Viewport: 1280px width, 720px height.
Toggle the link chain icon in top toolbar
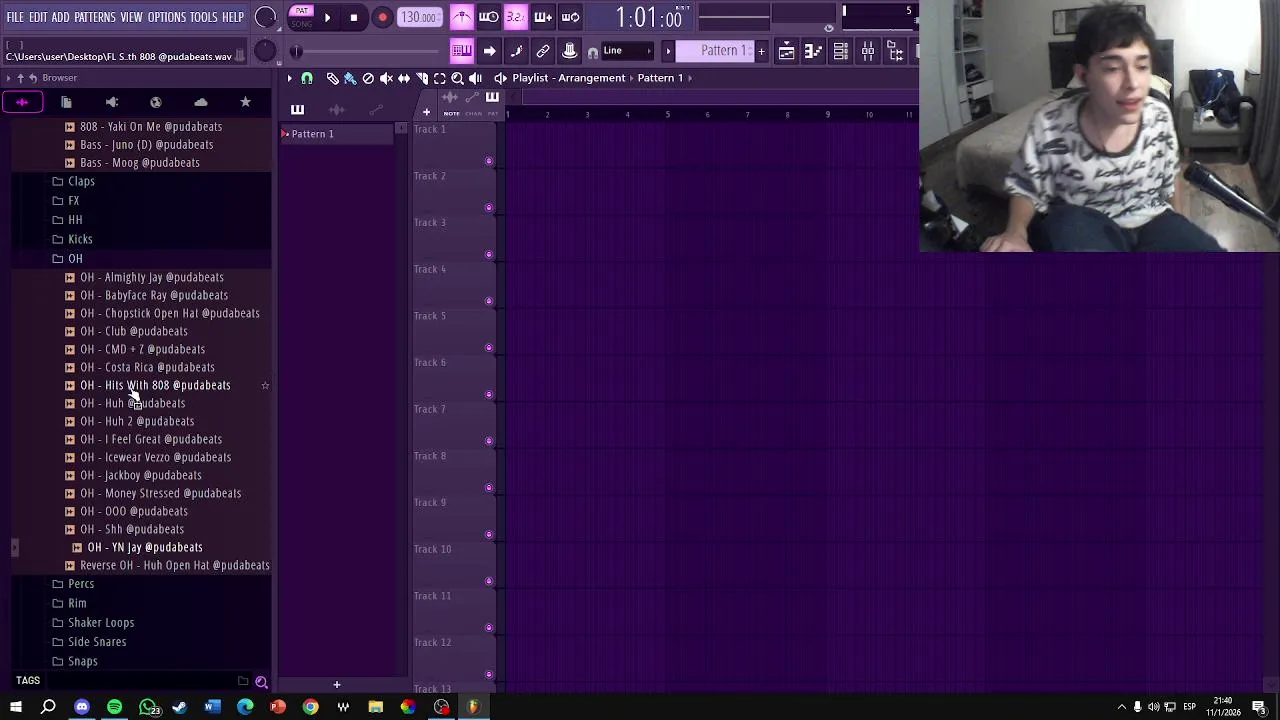(x=543, y=51)
